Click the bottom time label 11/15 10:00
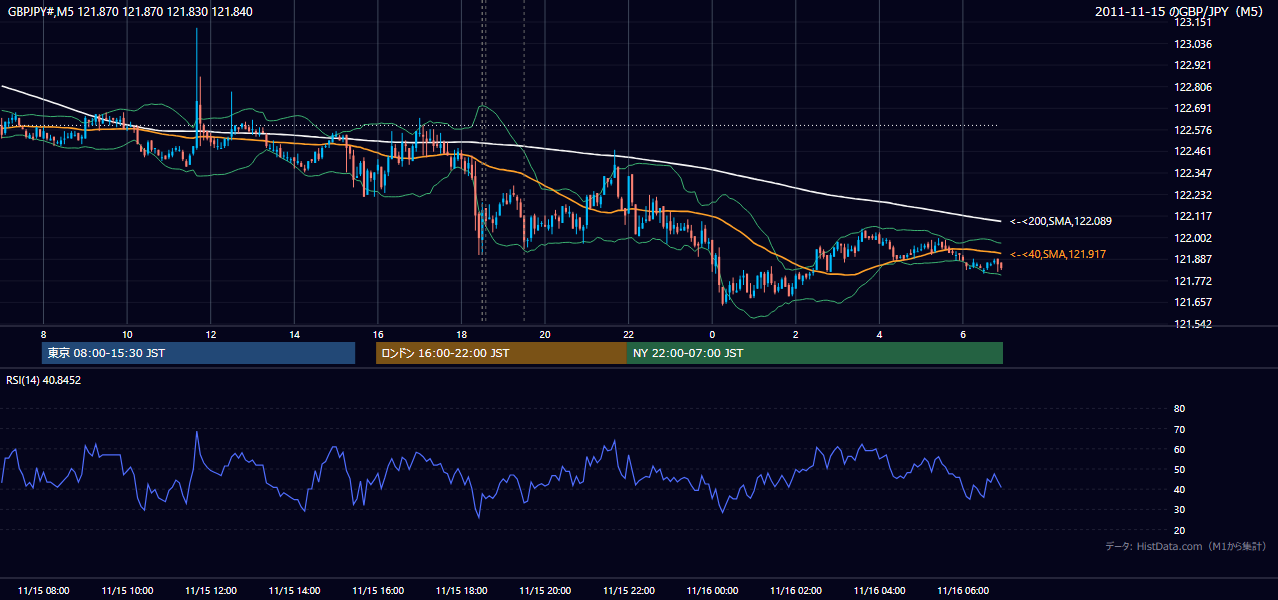 (x=127, y=591)
